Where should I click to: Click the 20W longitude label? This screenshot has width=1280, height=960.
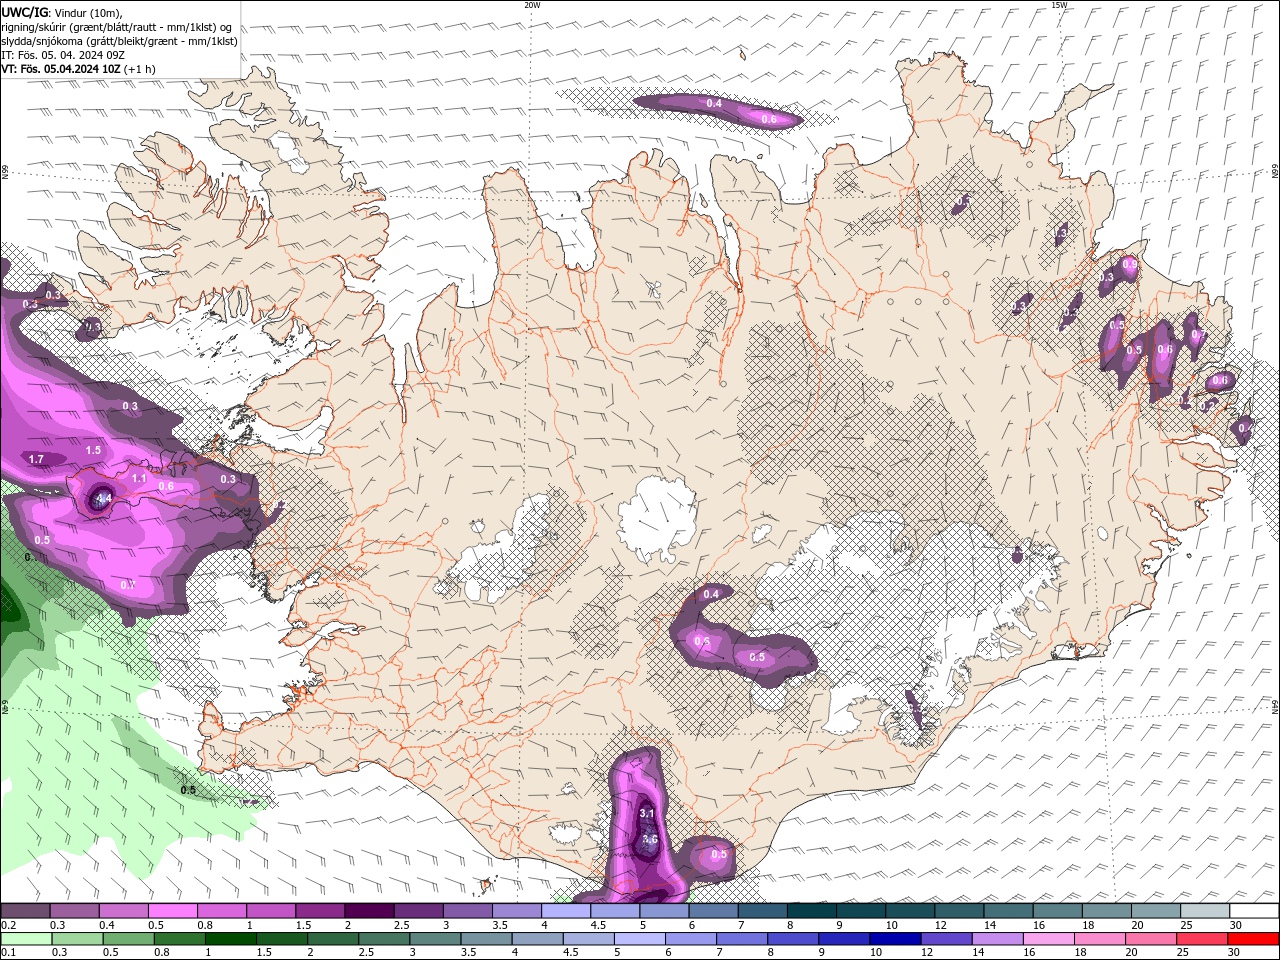pyautogui.click(x=532, y=5)
